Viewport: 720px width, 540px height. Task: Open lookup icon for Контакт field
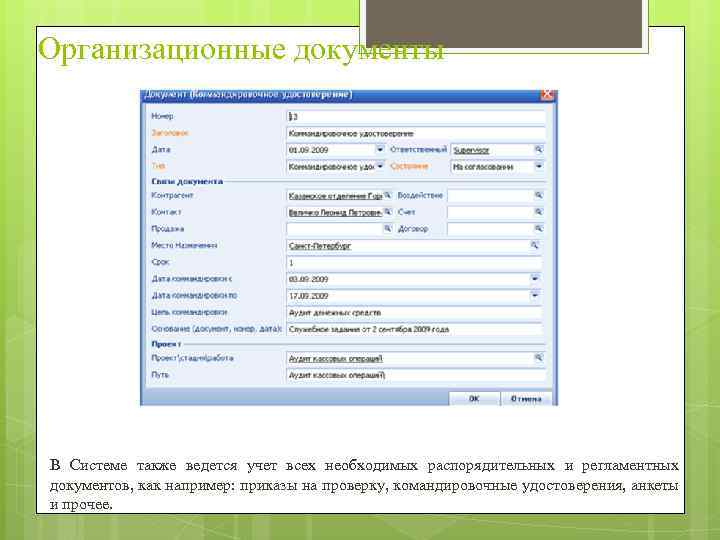[388, 212]
